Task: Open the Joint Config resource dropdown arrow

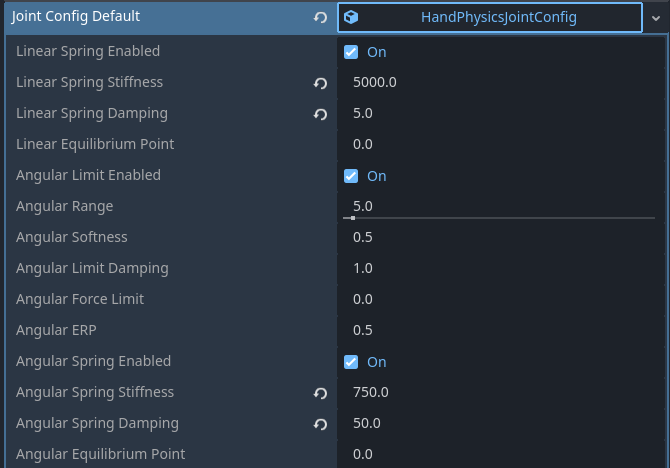Action: 654,18
